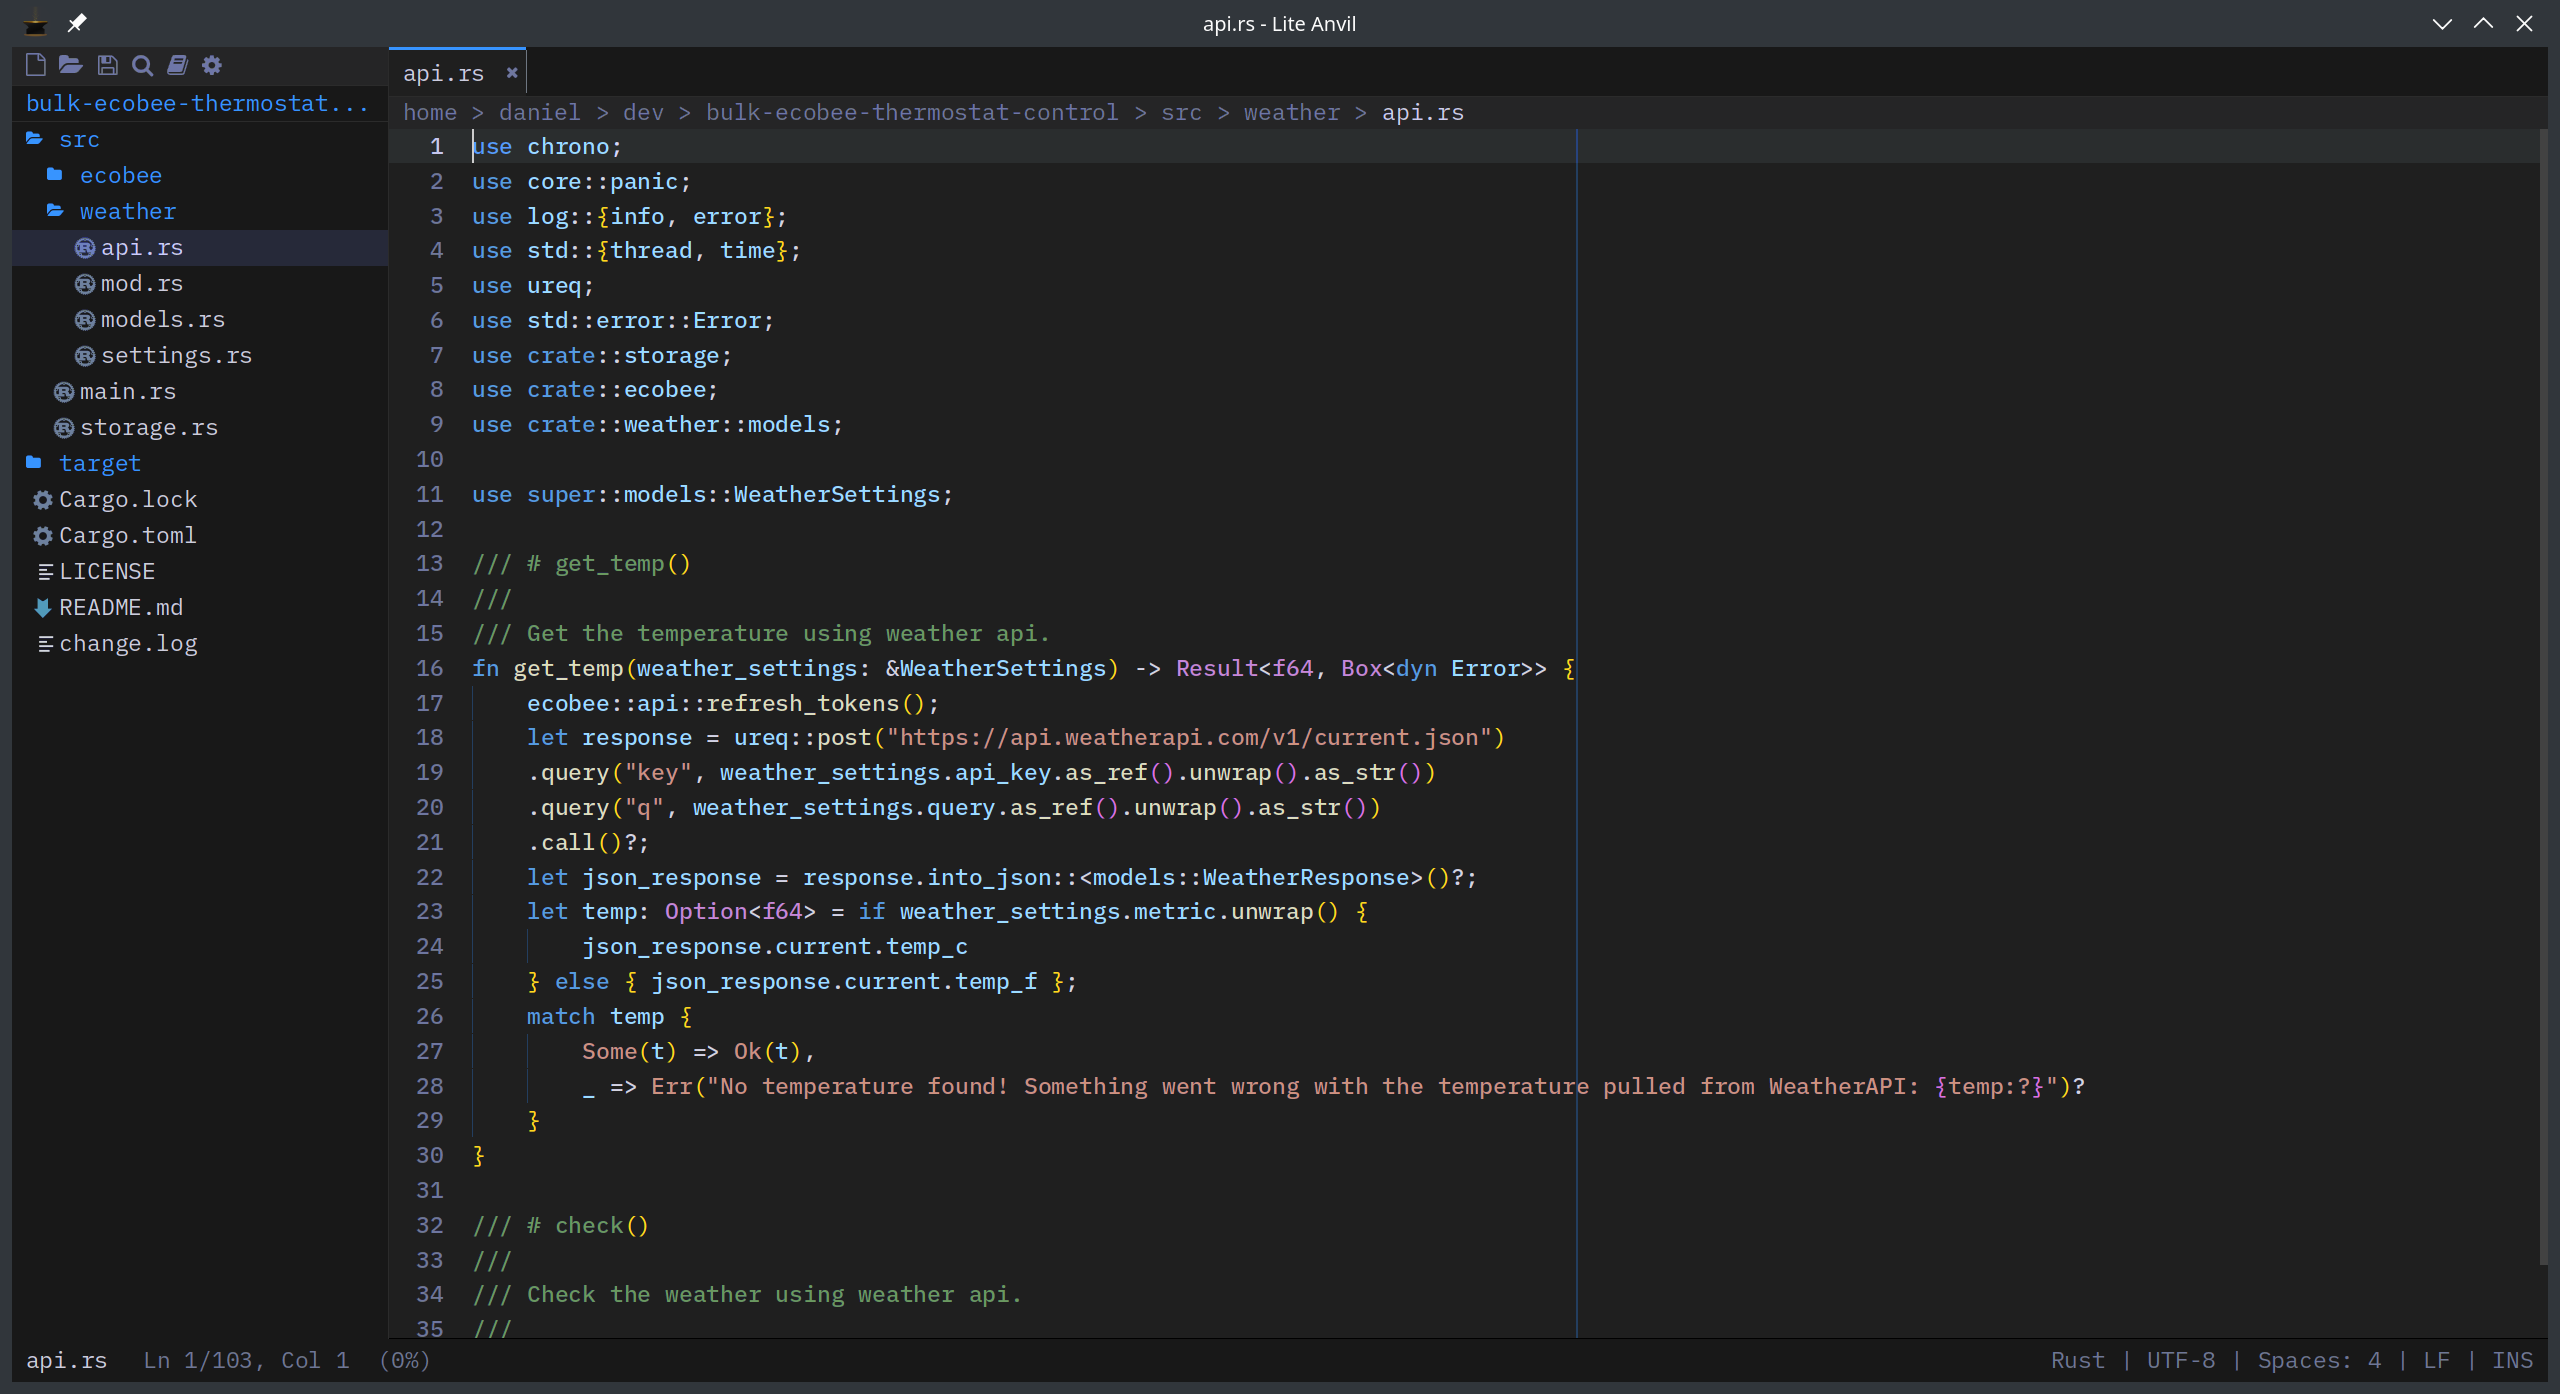Toggle the INS insert mode indicator
Screen dimensions: 2560x1394
[x=2511, y=1361]
